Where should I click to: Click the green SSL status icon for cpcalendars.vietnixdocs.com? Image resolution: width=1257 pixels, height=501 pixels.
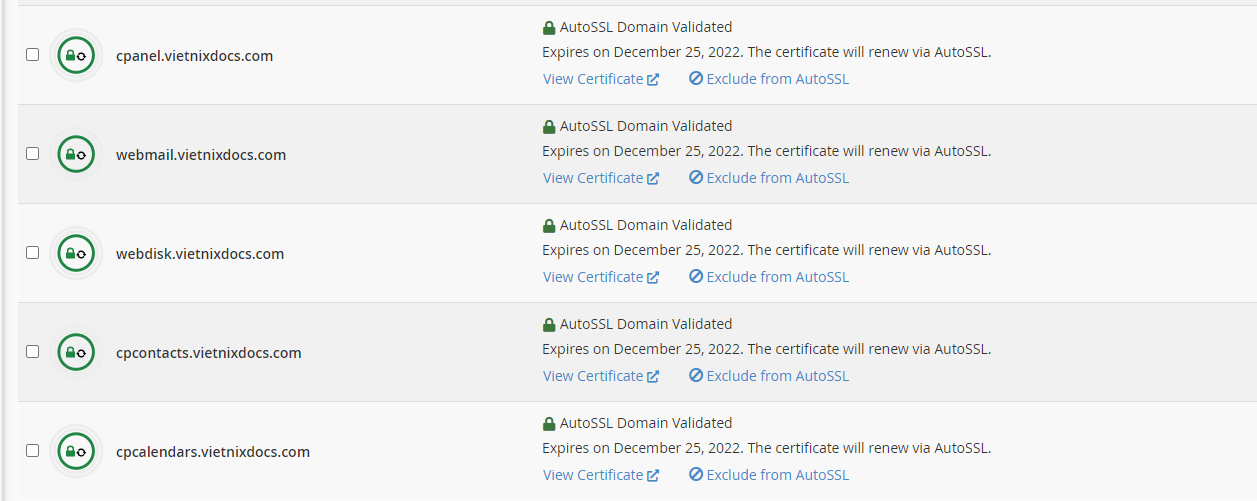click(76, 451)
